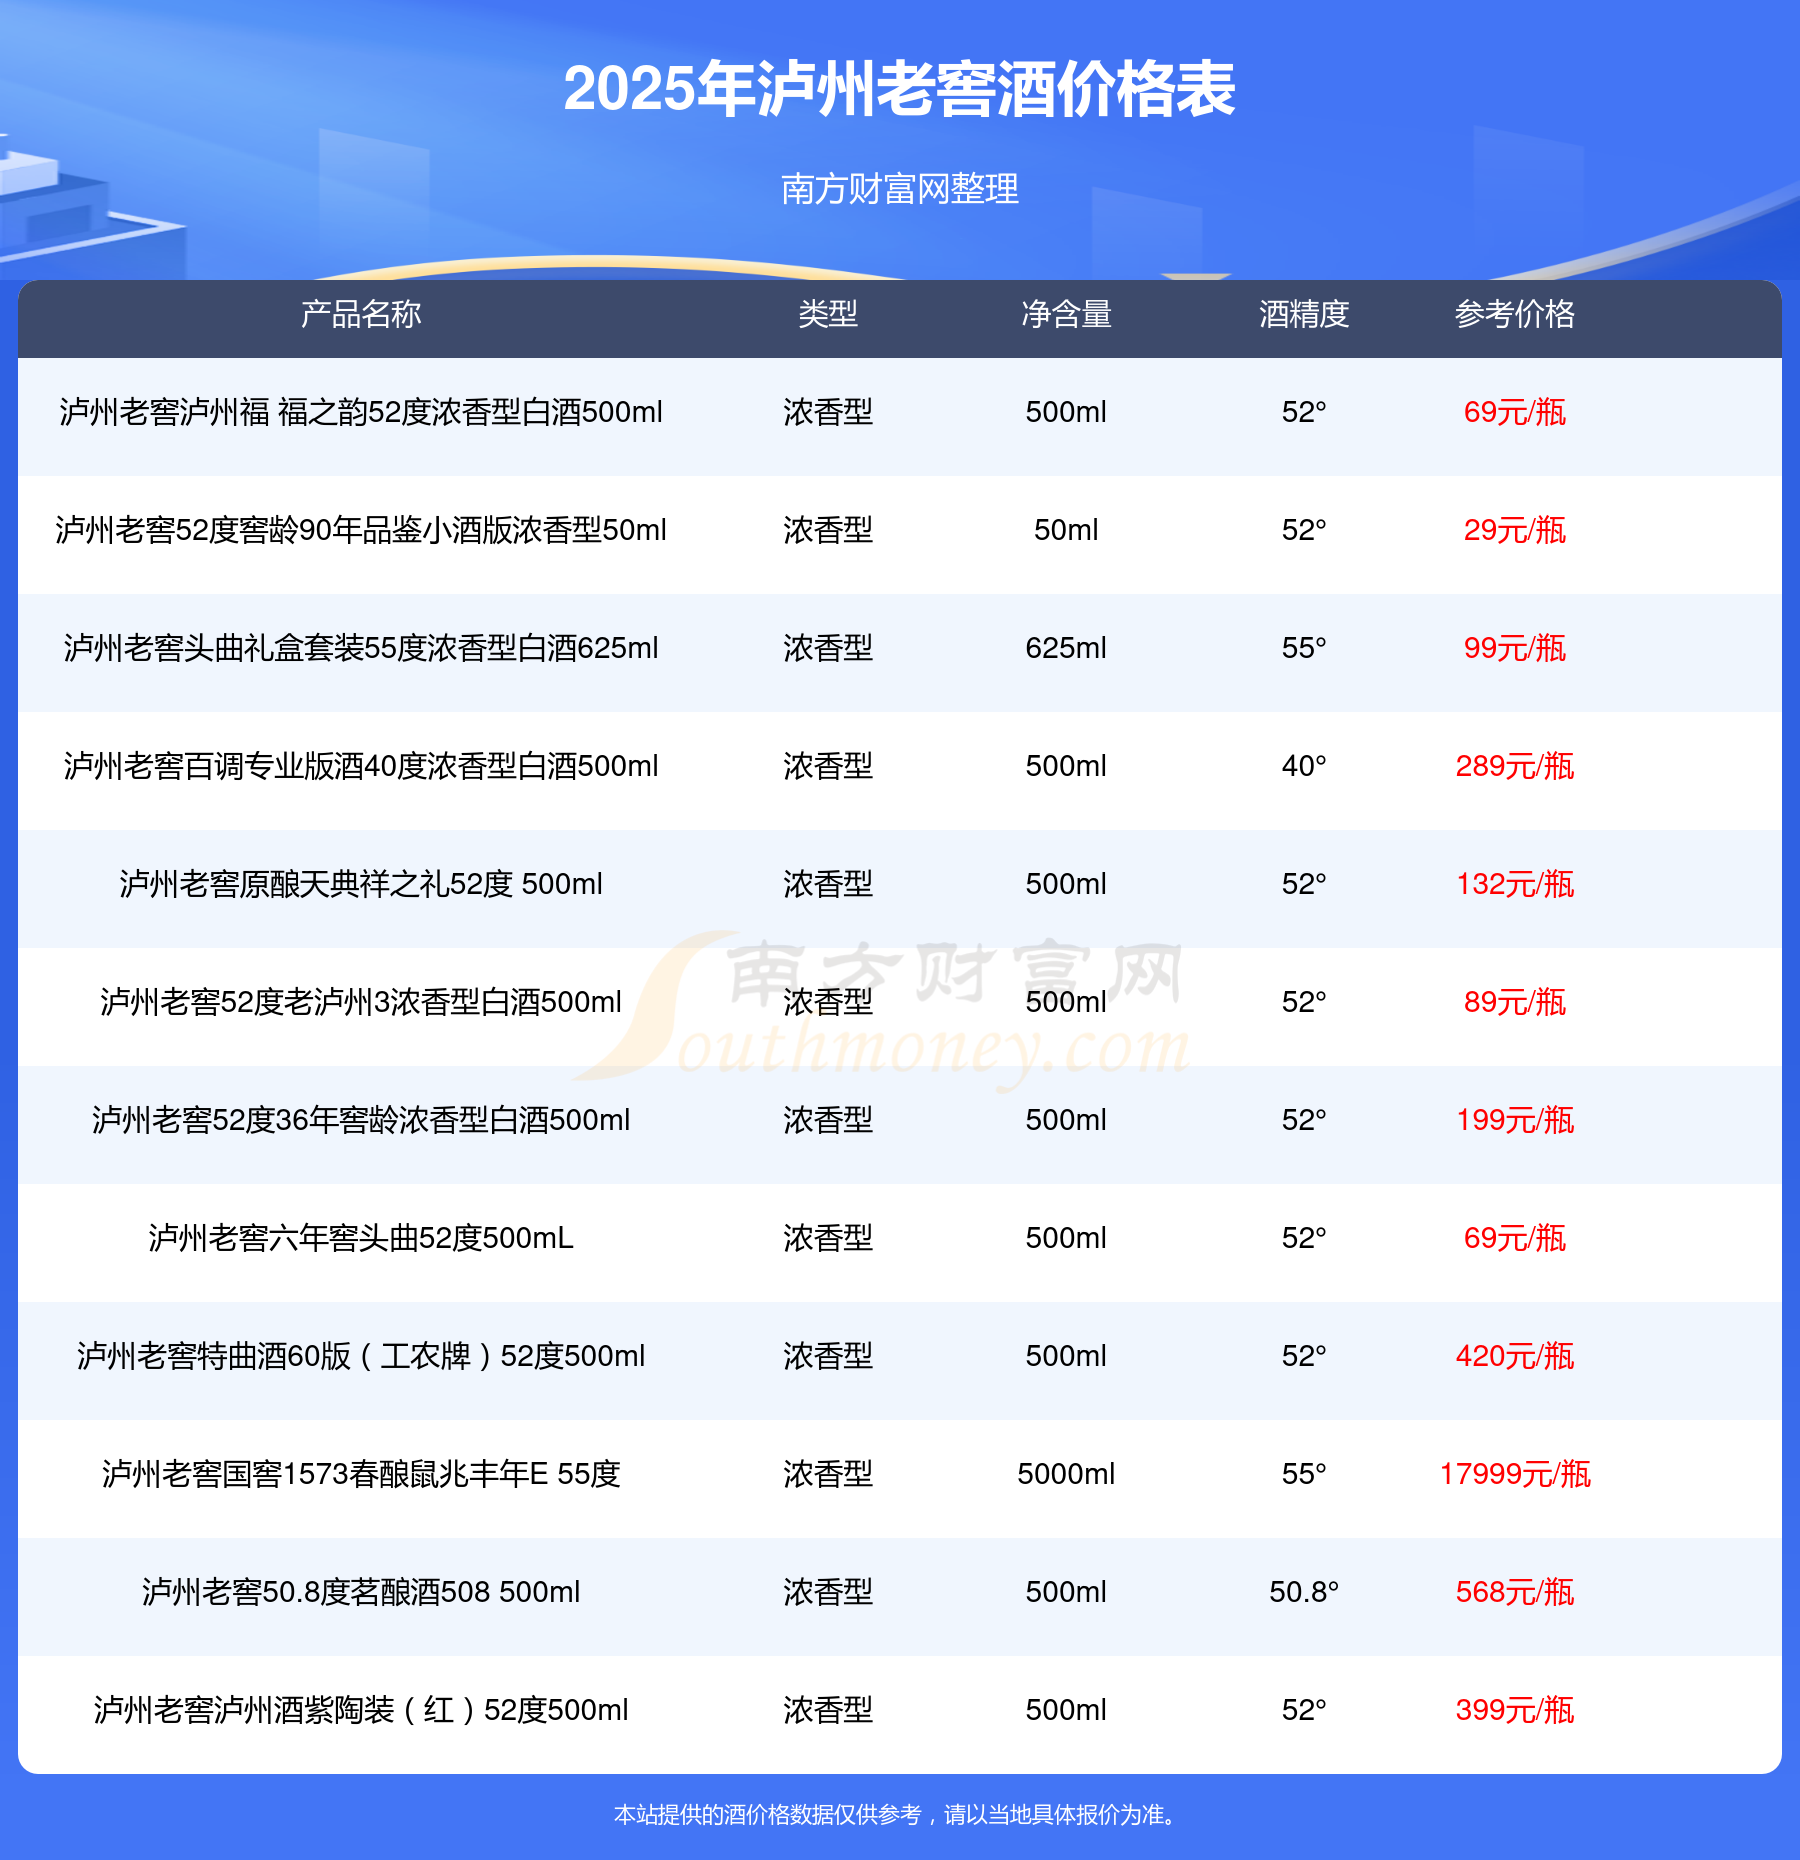This screenshot has width=1800, height=1860.
Task: Select the "净含量" column header
Action: tap(1066, 314)
